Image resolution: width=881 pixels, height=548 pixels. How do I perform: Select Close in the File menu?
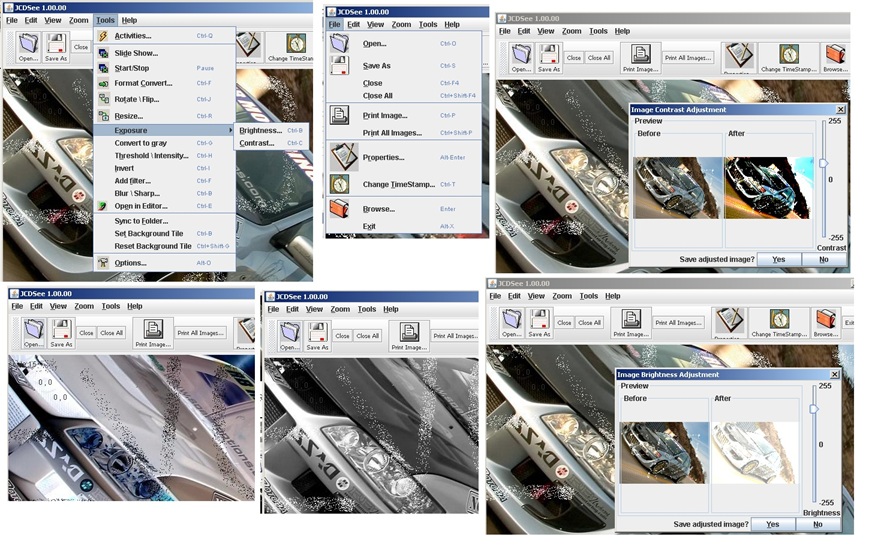pos(403,83)
